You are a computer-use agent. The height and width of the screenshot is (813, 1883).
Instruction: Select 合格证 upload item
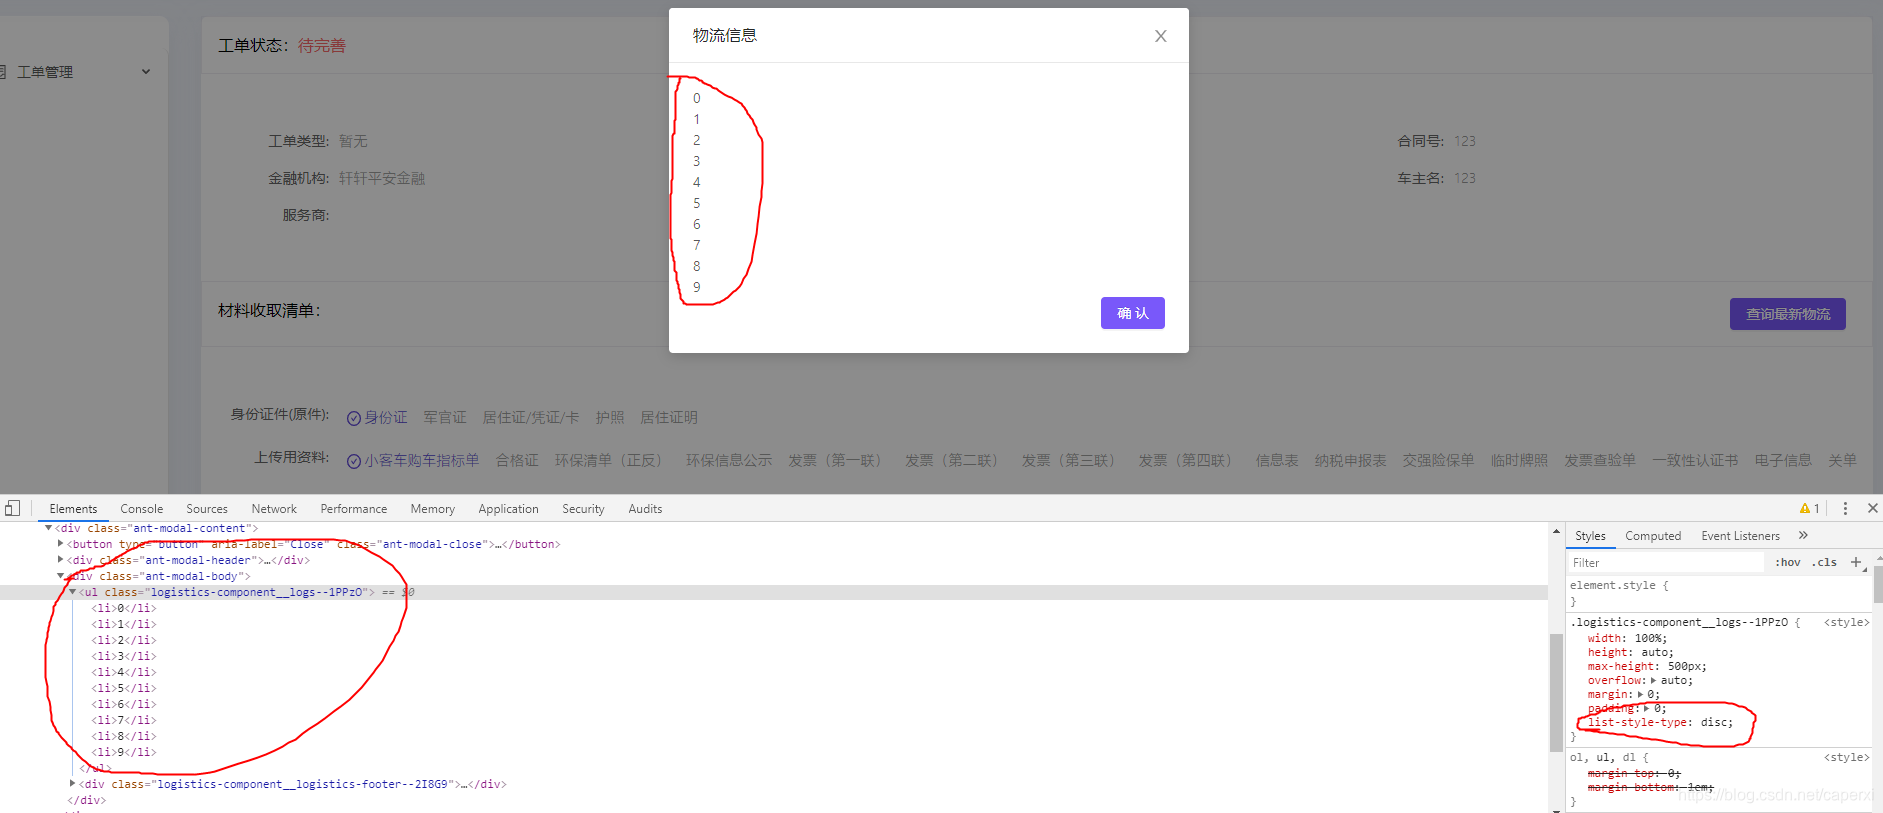(517, 461)
